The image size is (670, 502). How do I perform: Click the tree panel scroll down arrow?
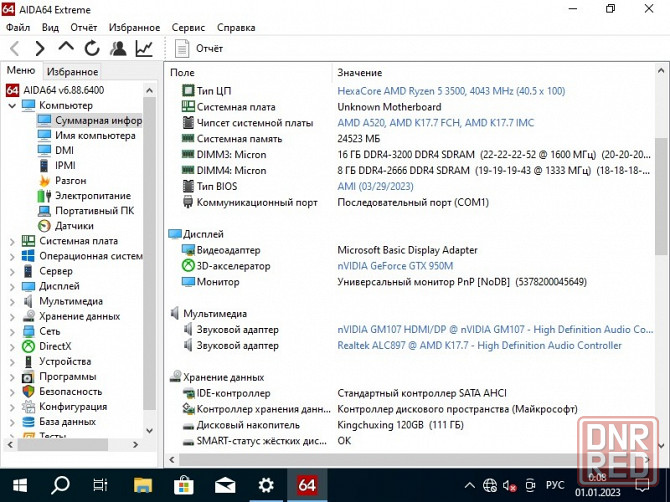[149, 431]
